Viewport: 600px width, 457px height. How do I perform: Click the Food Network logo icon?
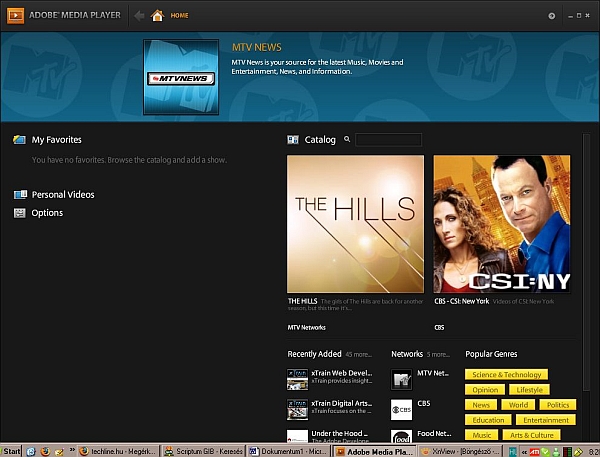pyautogui.click(x=401, y=436)
